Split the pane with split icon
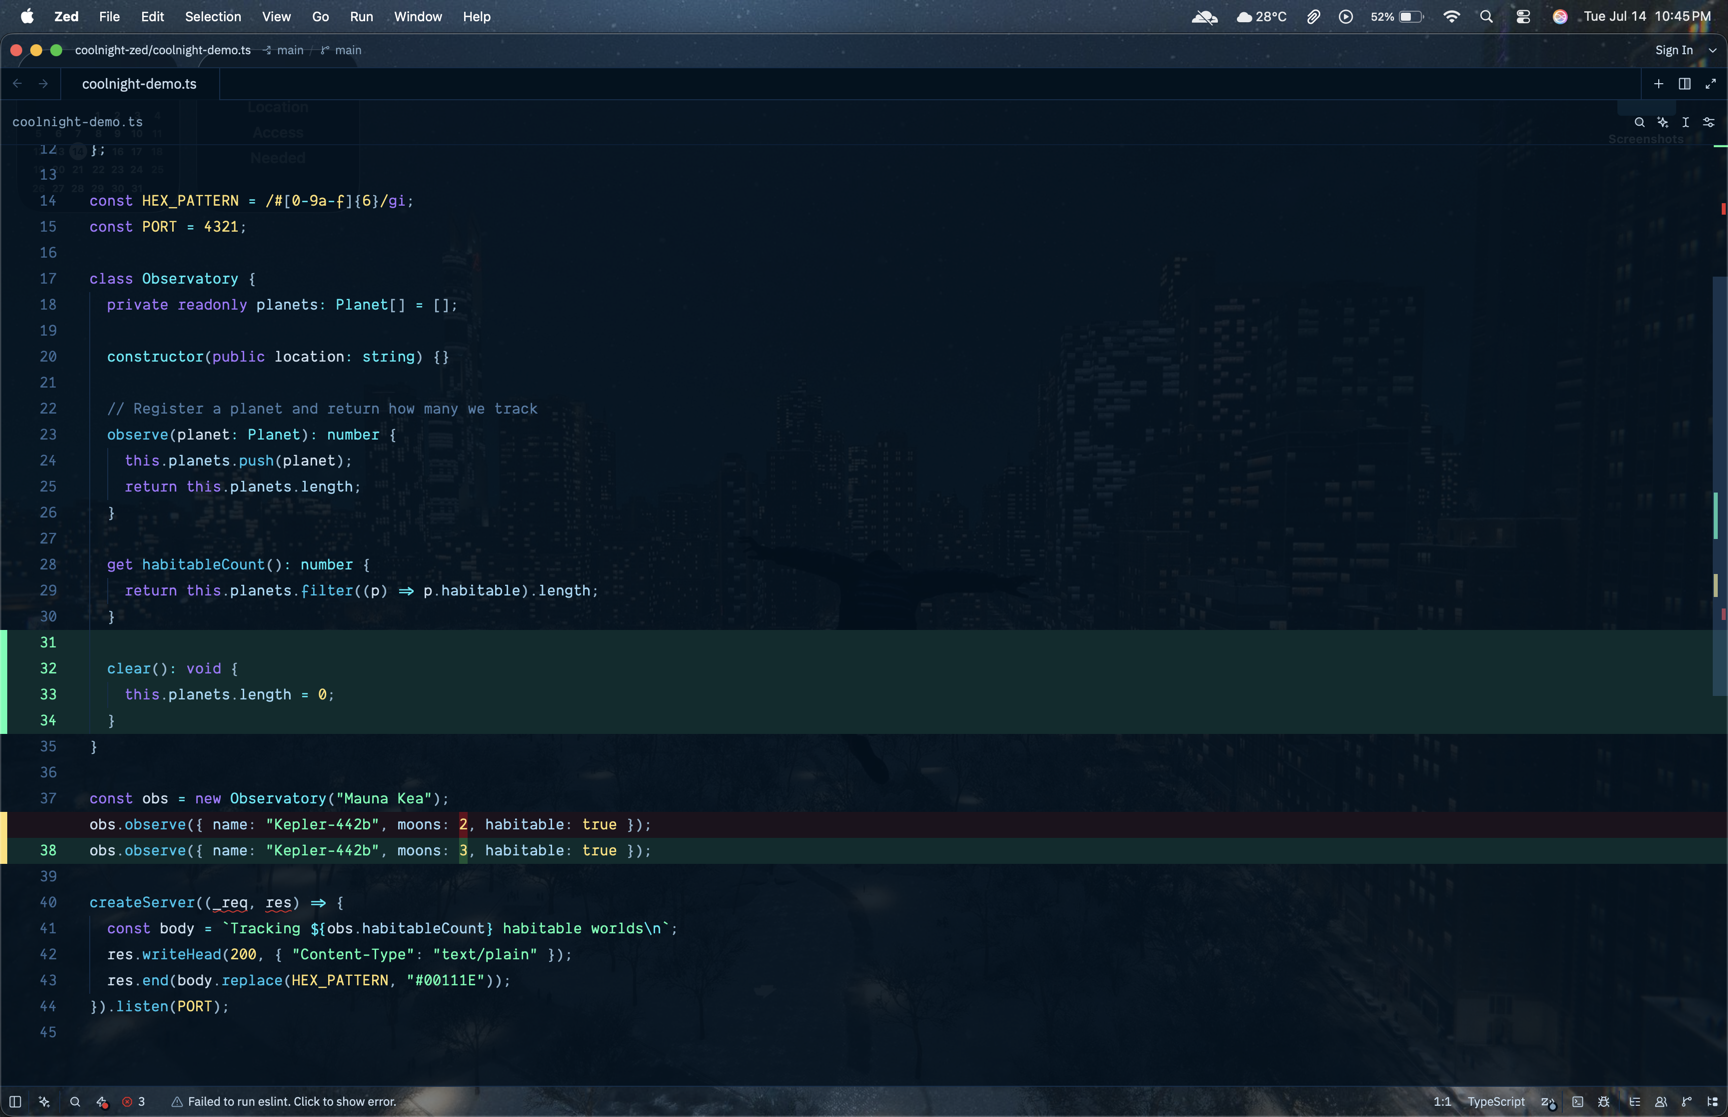The width and height of the screenshot is (1728, 1117). point(1685,84)
